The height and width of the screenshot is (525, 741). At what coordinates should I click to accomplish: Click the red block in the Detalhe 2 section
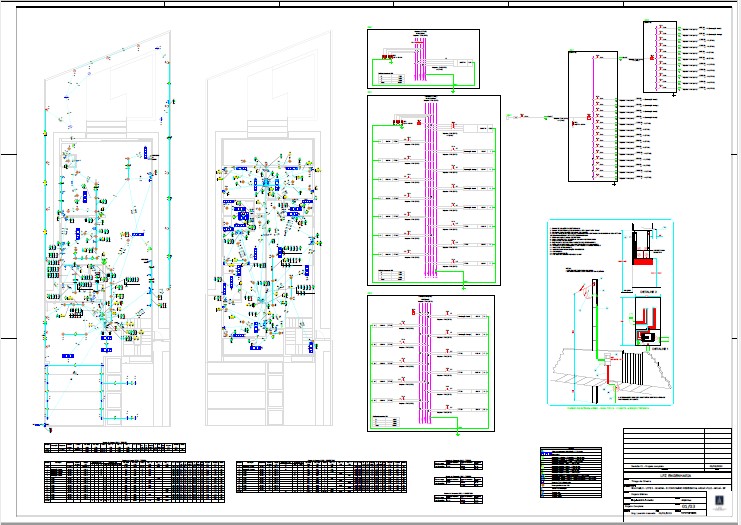643,262
